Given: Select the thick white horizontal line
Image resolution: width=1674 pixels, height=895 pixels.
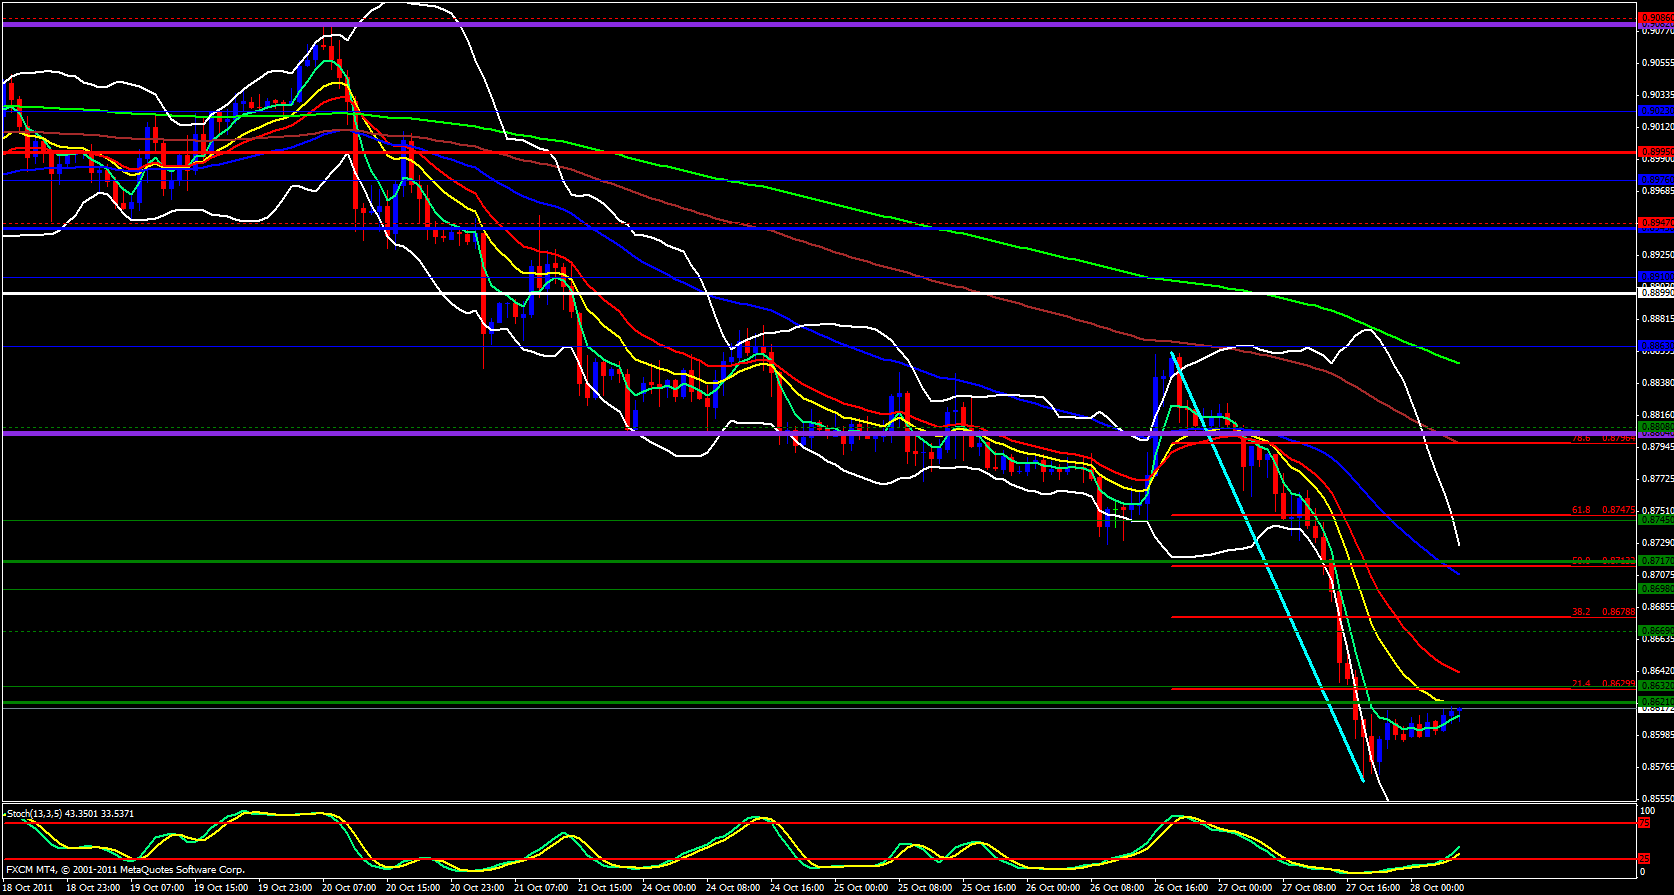Looking at the screenshot, I should [800, 294].
